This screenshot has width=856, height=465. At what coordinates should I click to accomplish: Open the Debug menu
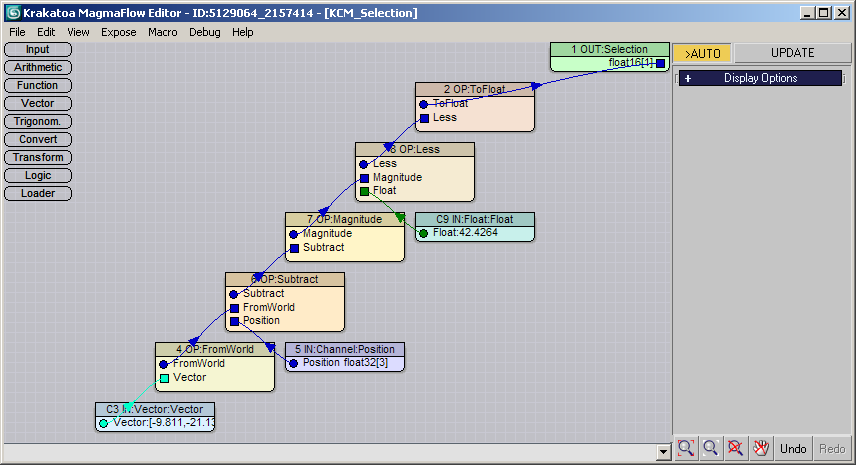[205, 32]
